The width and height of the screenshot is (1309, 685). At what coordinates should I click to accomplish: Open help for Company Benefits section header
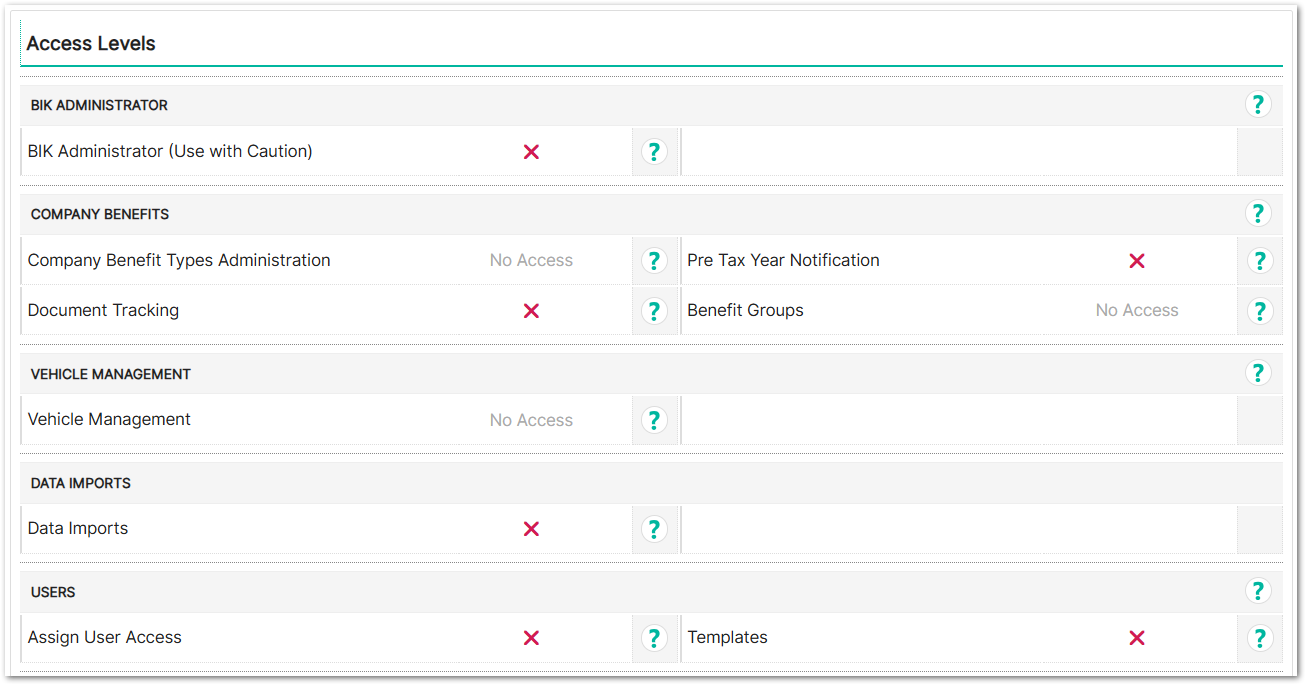coord(1258,213)
